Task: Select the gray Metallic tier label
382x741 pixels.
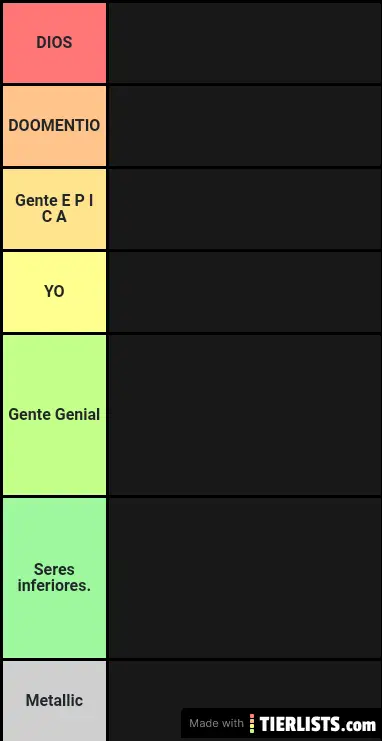Action: (54, 701)
